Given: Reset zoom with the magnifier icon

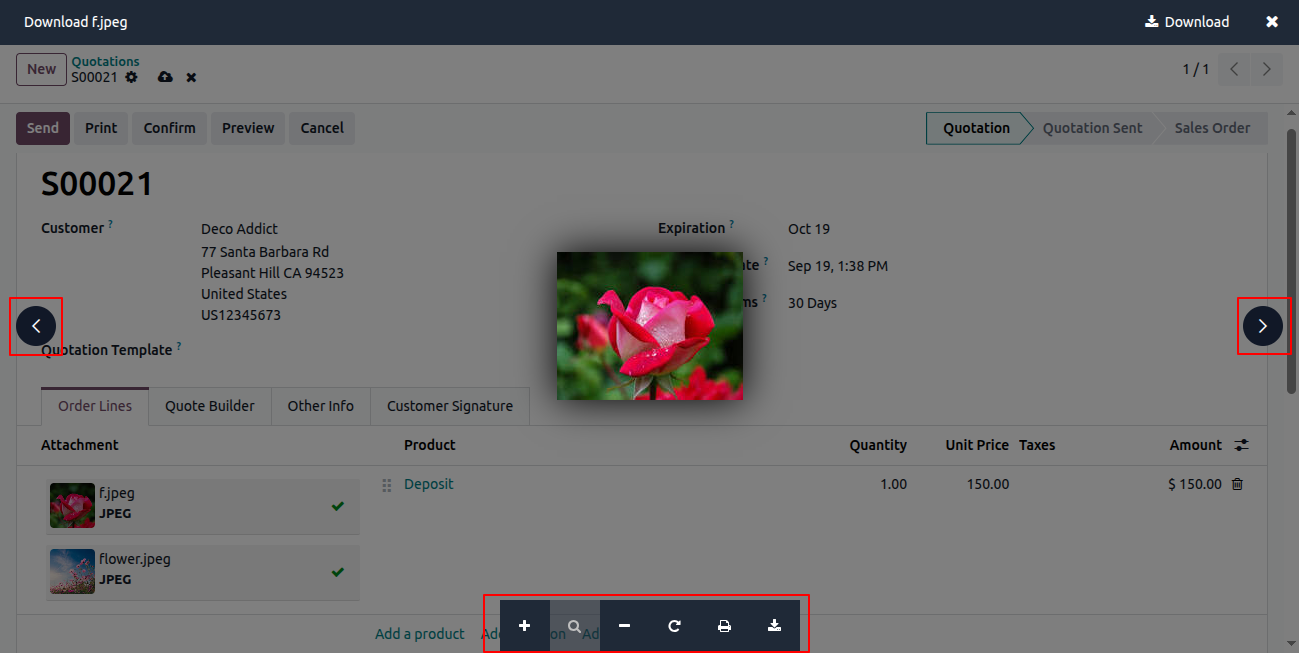Looking at the screenshot, I should coord(575,626).
